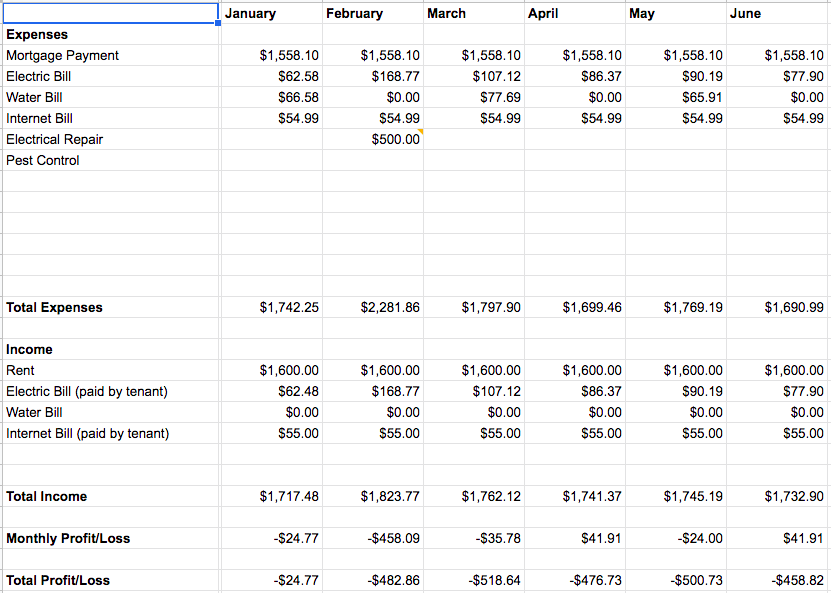Click January total income $1,717.48 cell
The height and width of the screenshot is (593, 831).
click(271, 497)
